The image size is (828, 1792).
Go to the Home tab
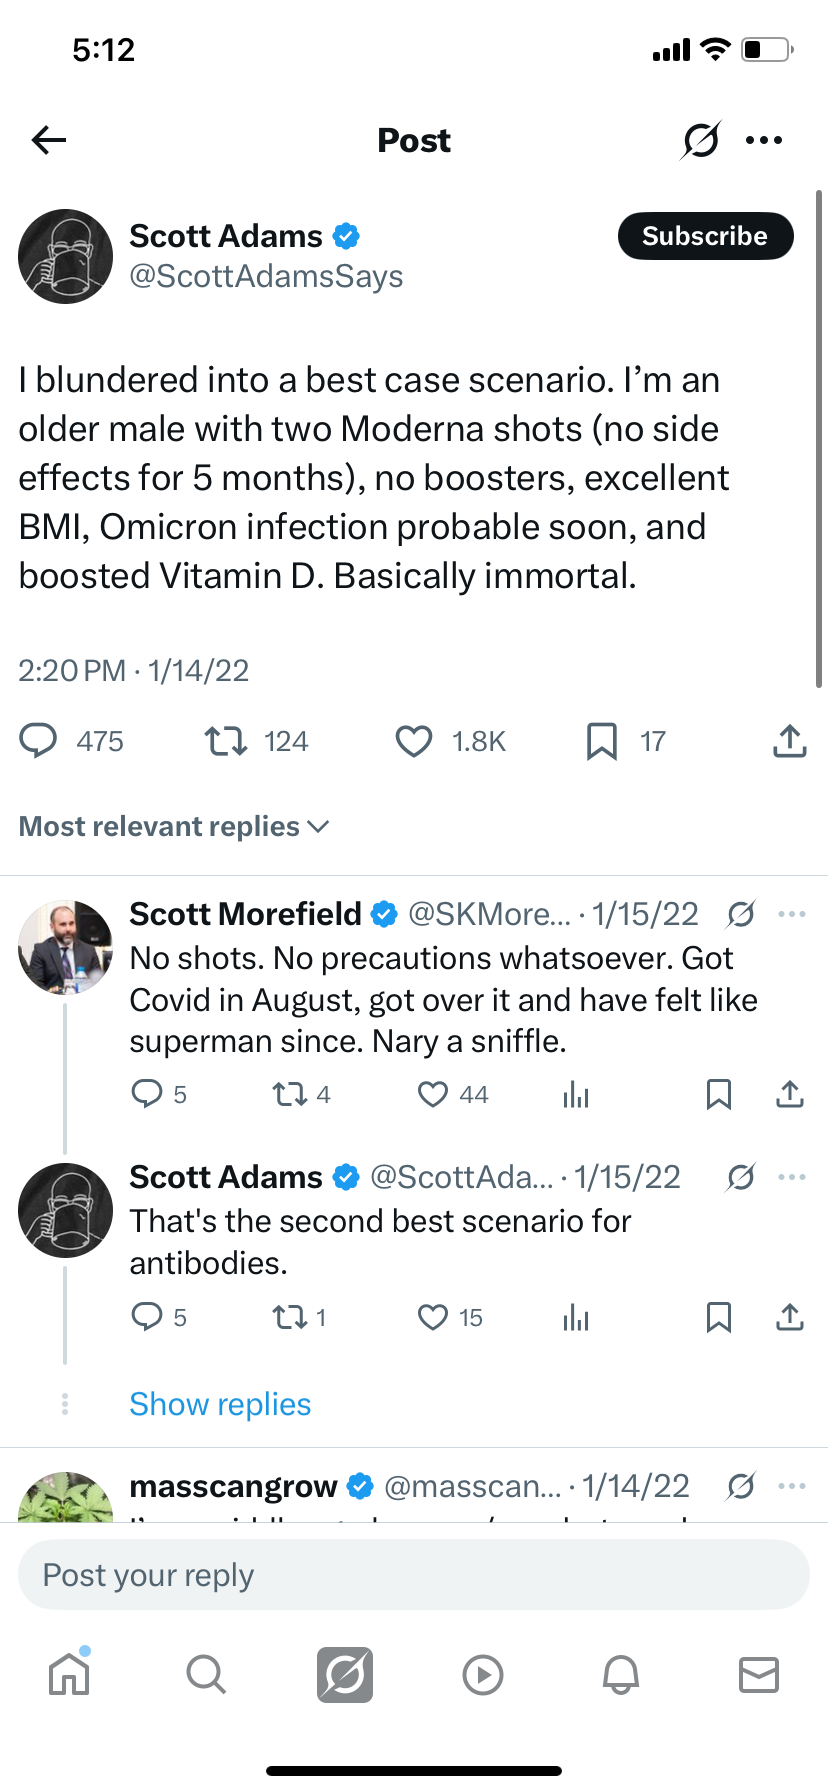(69, 1674)
